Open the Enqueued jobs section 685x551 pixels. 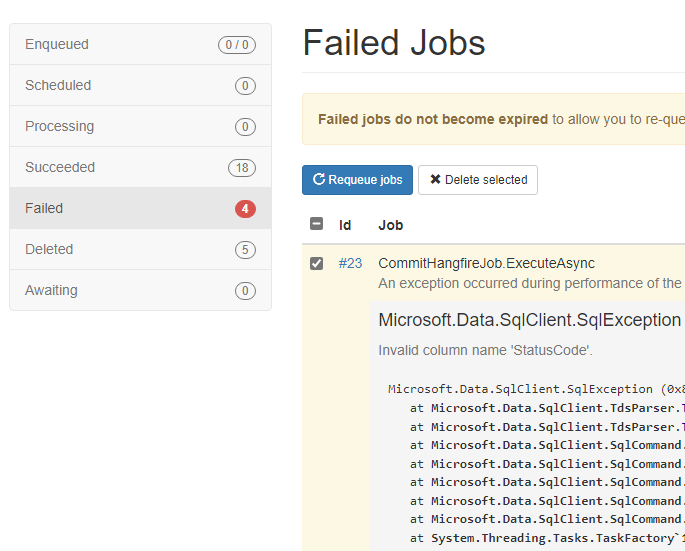tap(141, 44)
